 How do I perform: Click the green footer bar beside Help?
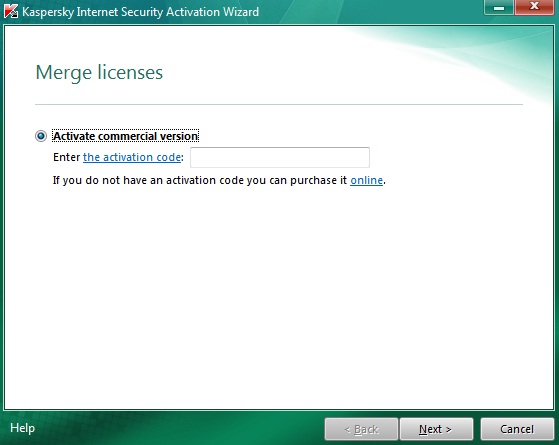point(178,428)
